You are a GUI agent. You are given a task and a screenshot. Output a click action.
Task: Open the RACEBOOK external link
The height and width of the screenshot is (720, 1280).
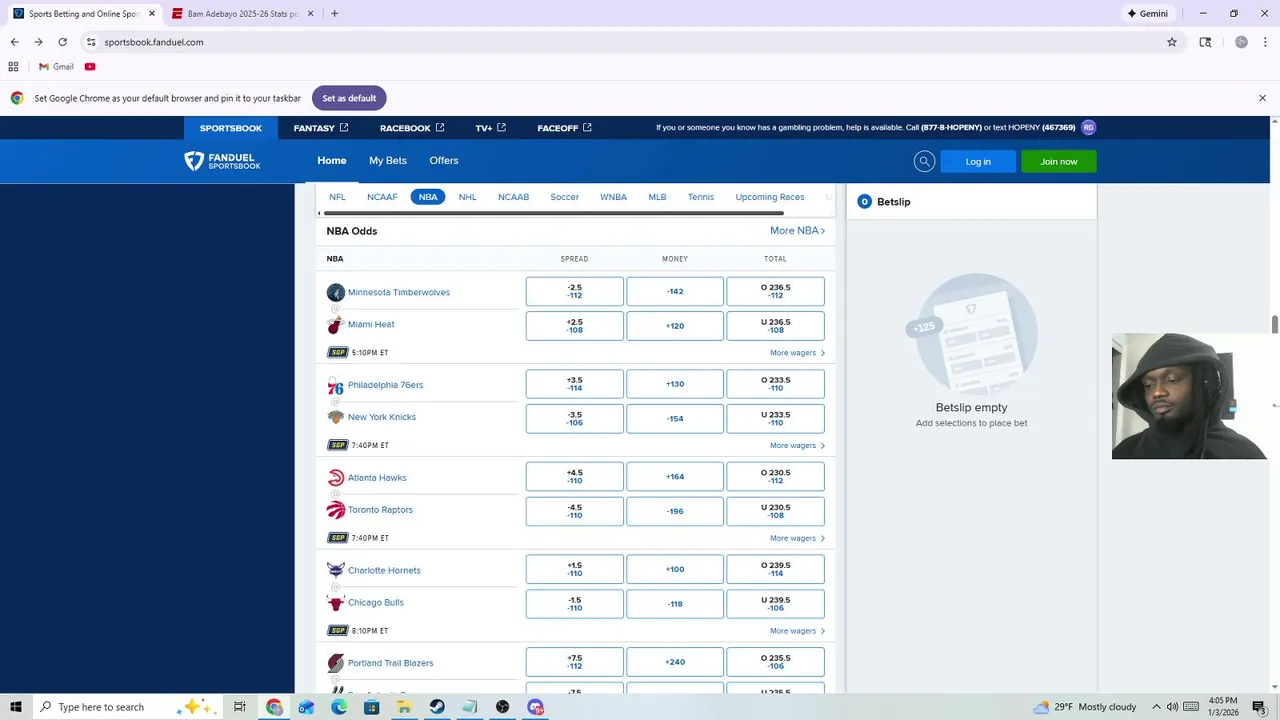(412, 128)
